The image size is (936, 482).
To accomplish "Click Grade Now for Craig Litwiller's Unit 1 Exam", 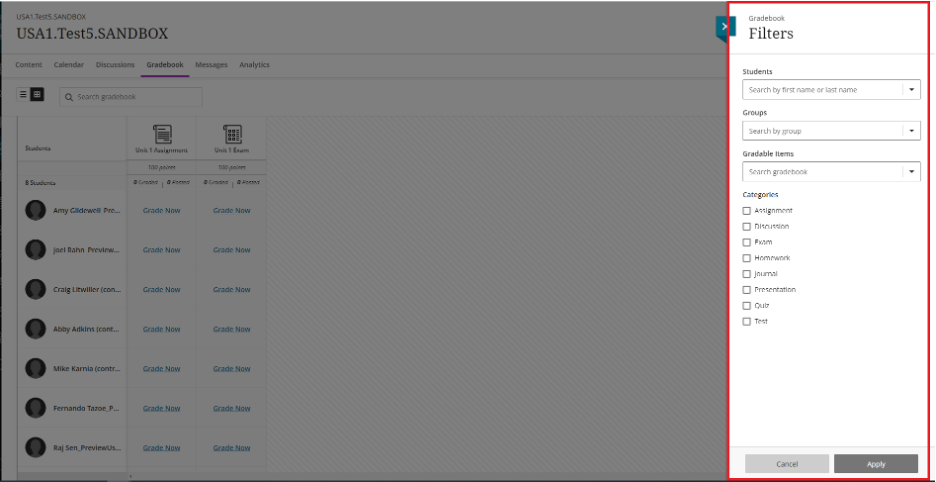I will tap(232, 289).
